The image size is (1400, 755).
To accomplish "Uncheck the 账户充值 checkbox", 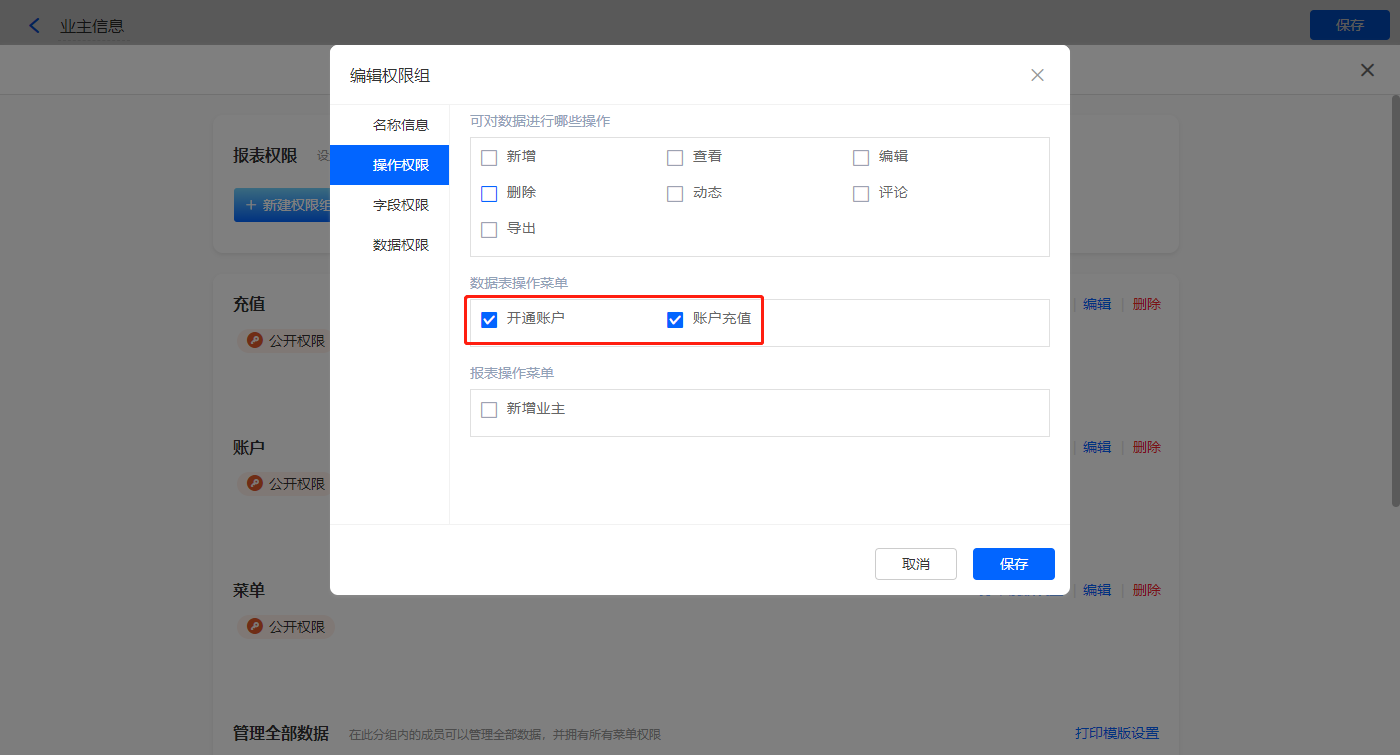I will [x=675, y=319].
